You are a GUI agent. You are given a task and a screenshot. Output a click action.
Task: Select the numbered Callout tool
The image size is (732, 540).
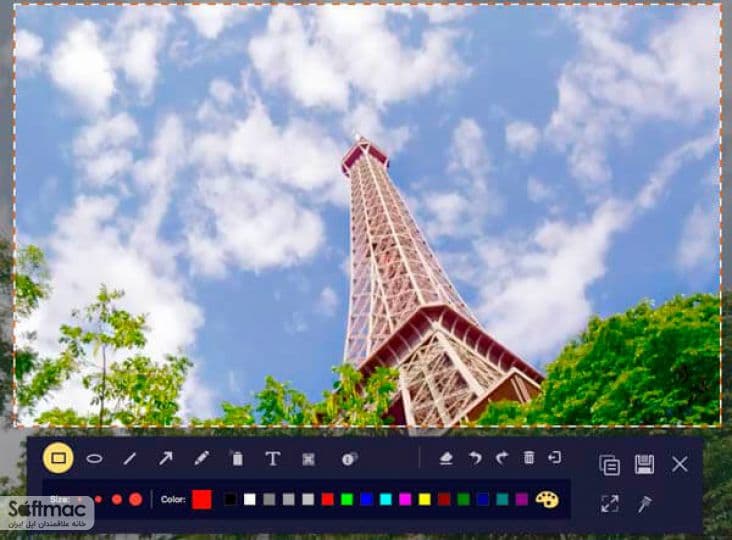click(349, 459)
